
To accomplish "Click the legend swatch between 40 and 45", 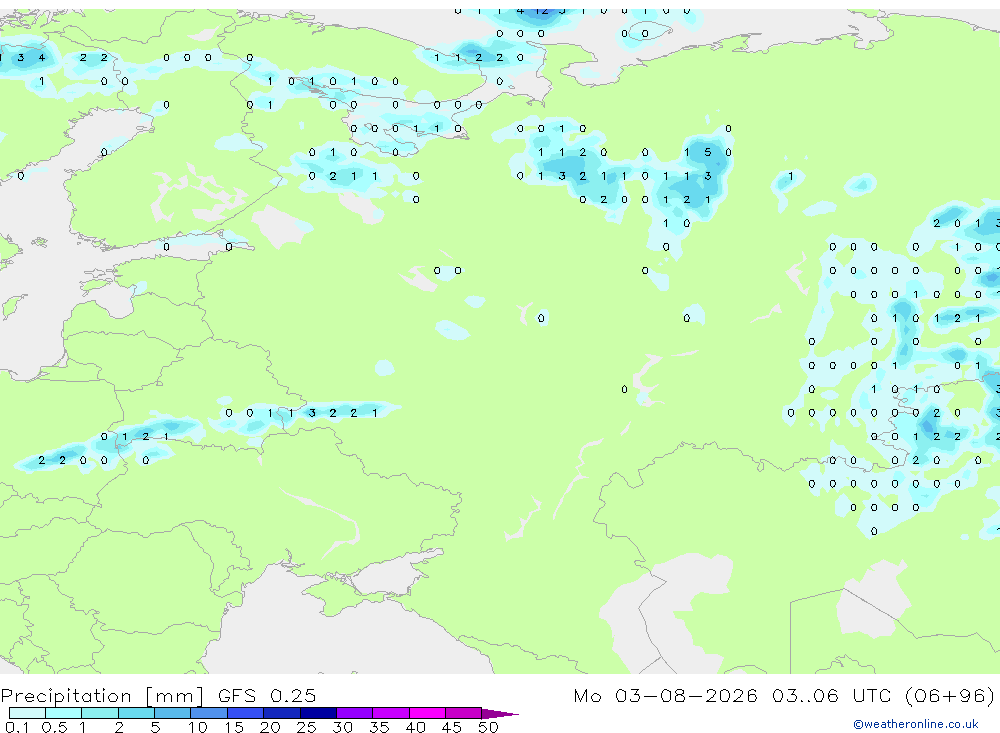I will point(427,713).
